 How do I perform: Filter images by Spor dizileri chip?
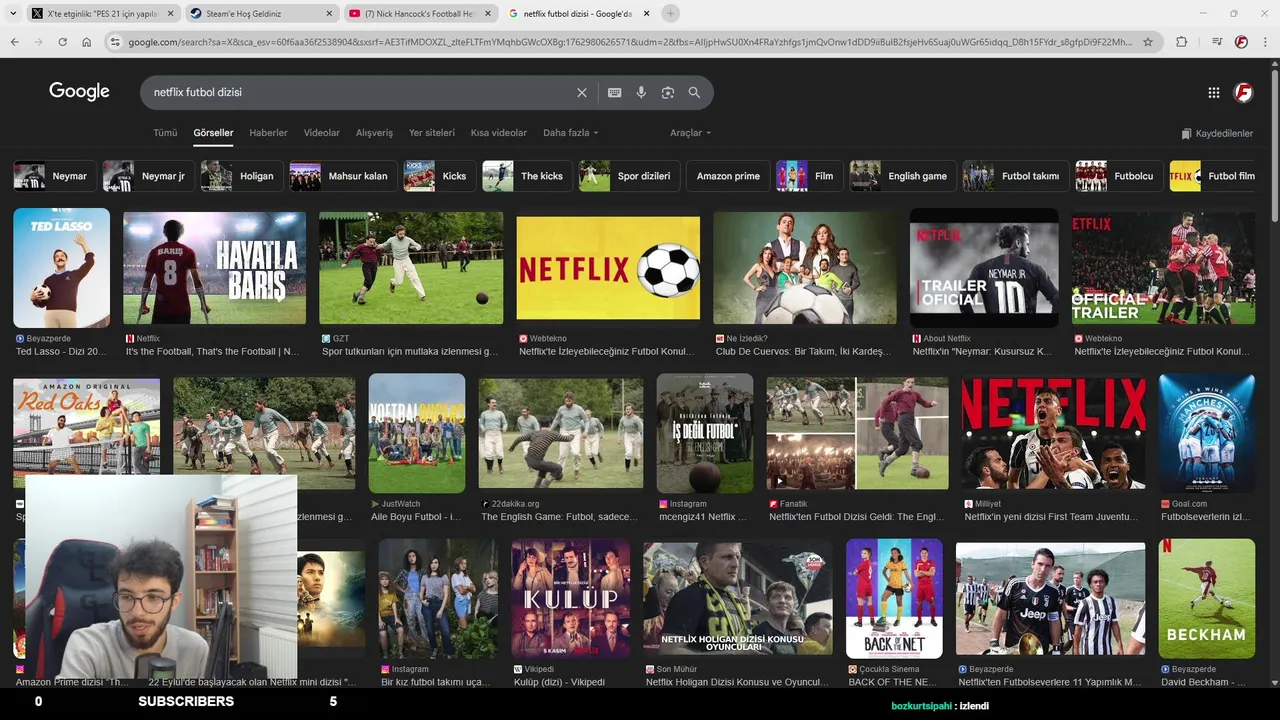(629, 176)
